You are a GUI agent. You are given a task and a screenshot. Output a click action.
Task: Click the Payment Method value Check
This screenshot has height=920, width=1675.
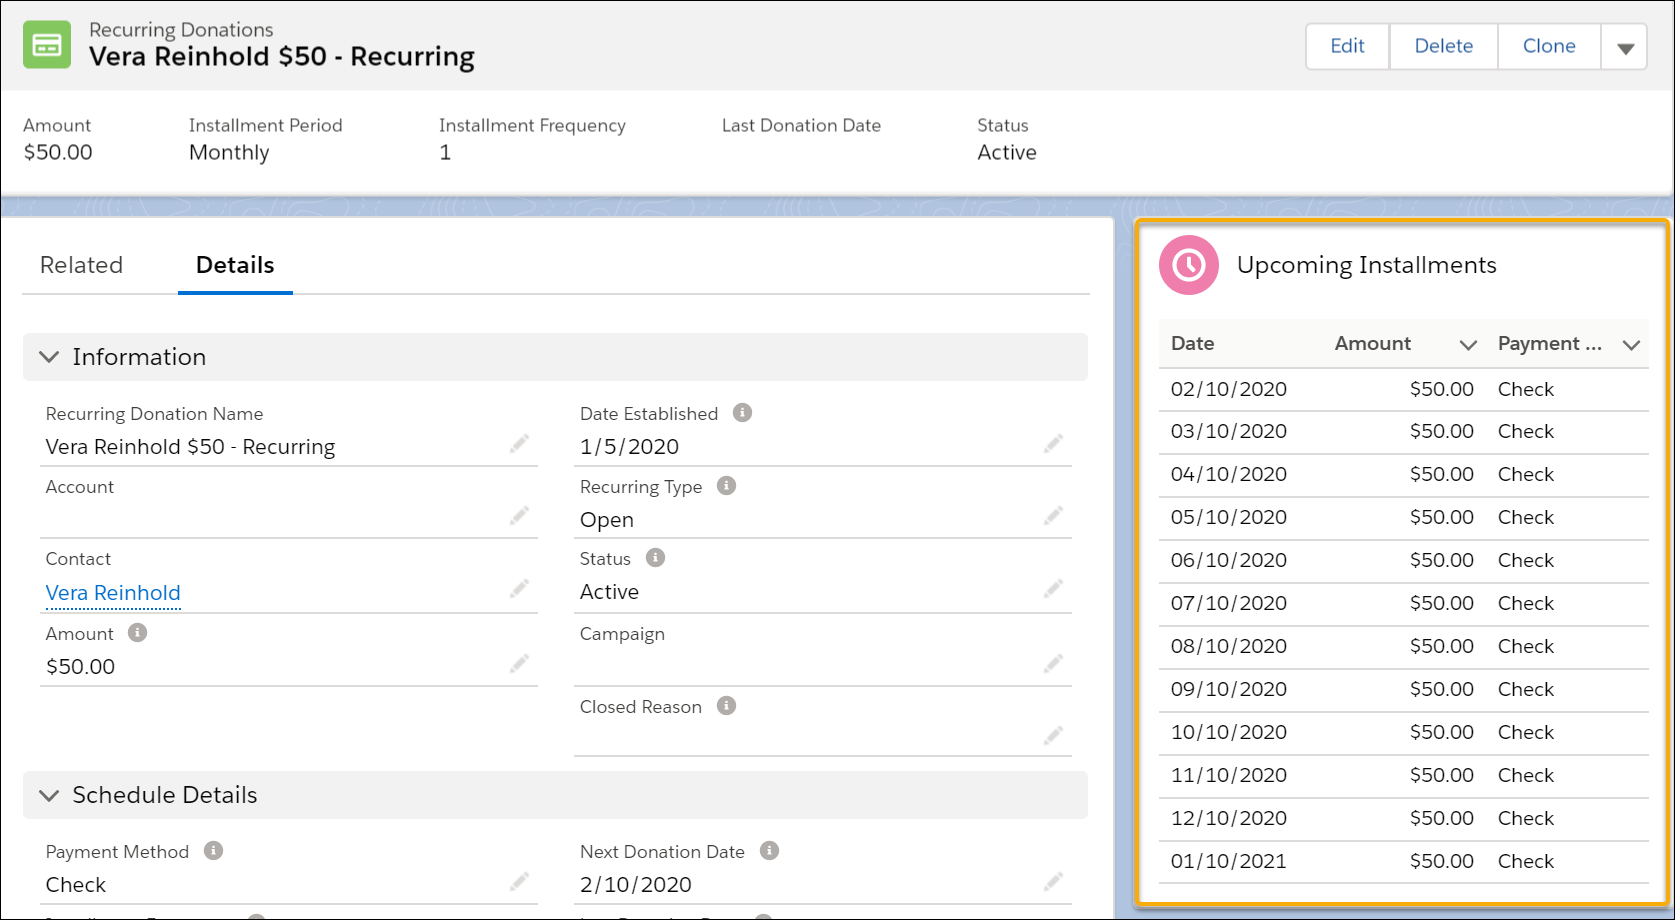(76, 885)
